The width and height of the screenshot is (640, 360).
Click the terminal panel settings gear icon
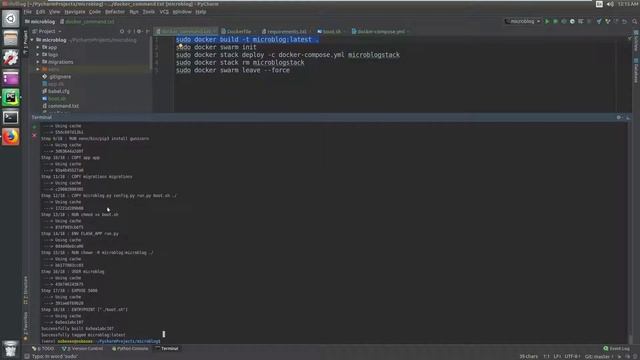[x=619, y=118]
